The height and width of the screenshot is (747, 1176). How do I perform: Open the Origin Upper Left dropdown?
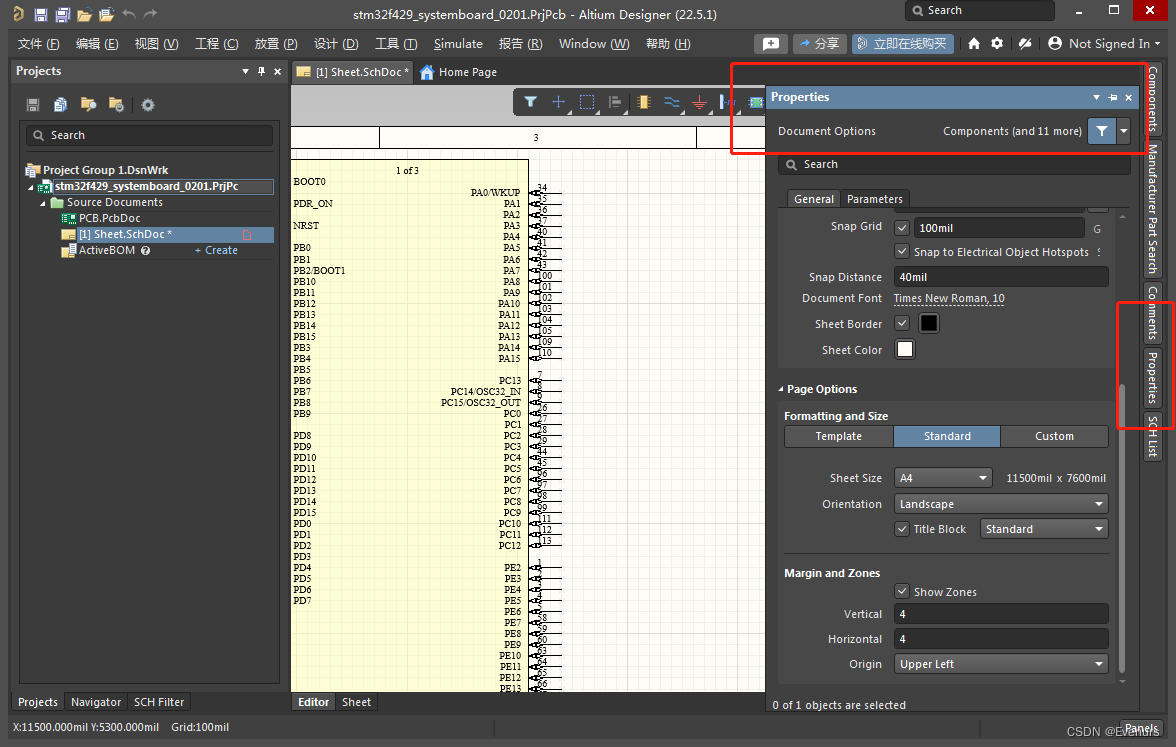click(x=1000, y=664)
